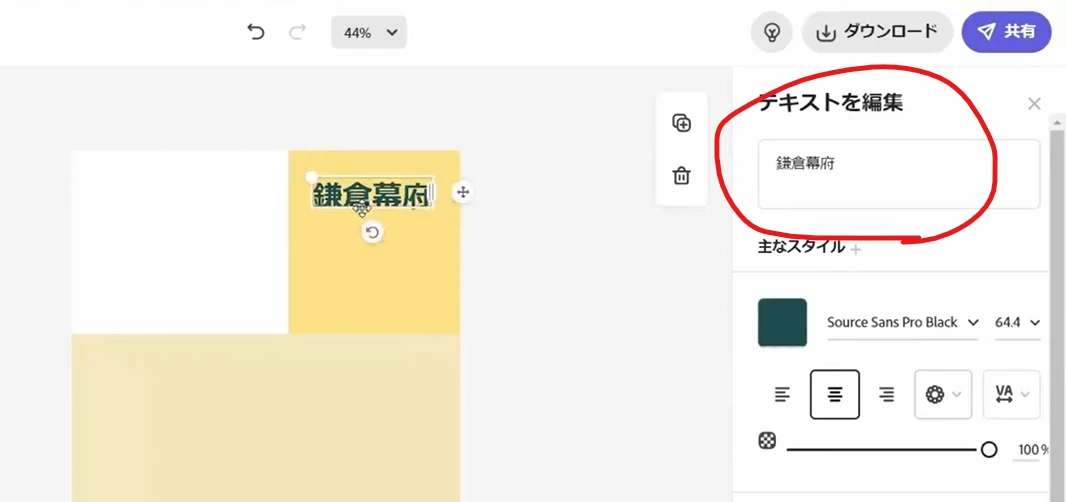Undo the last action
Viewport: 1066px width, 502px height.
point(256,32)
